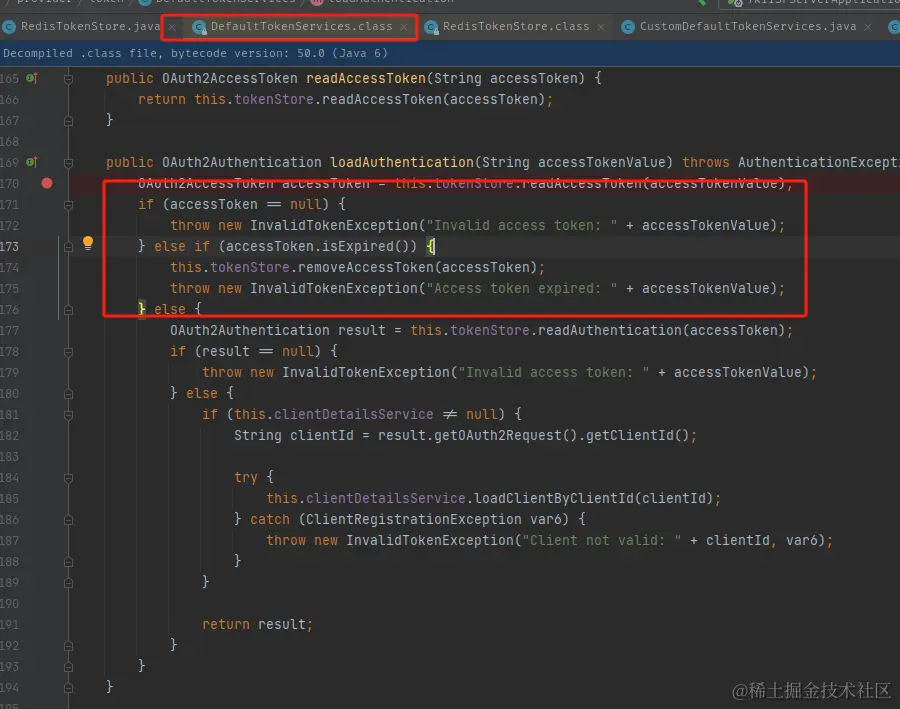Collapse the result null check fold at line 178

(68, 352)
